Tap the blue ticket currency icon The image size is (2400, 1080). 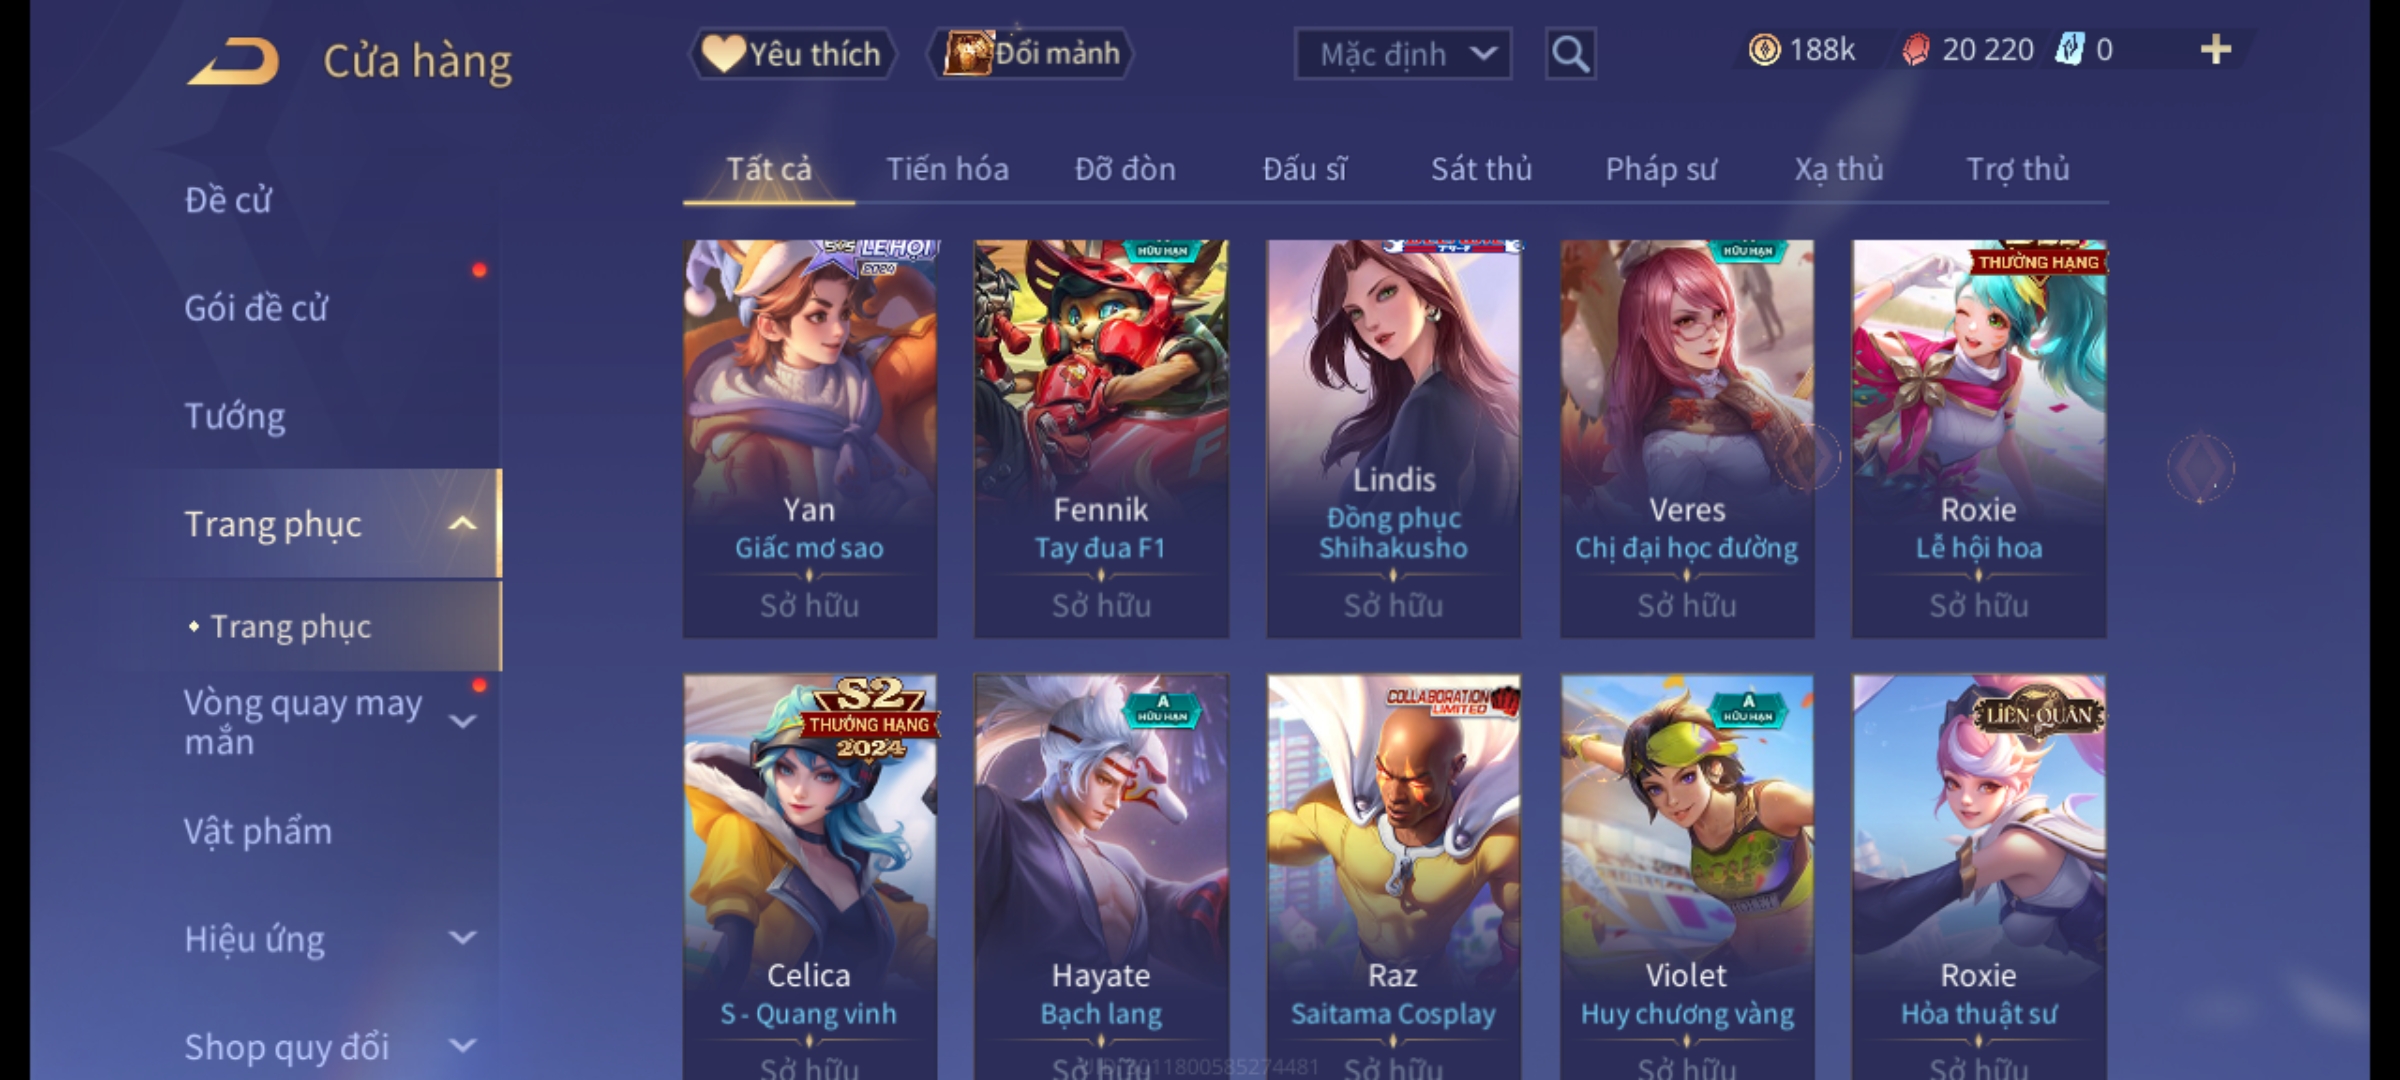(2069, 49)
